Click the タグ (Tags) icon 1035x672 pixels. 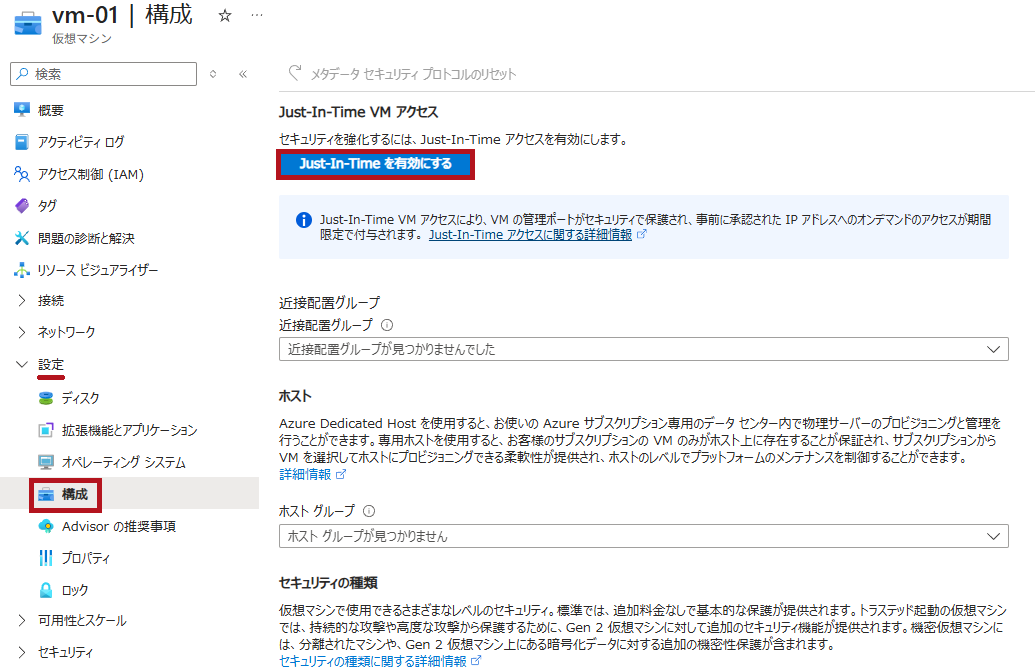point(20,203)
